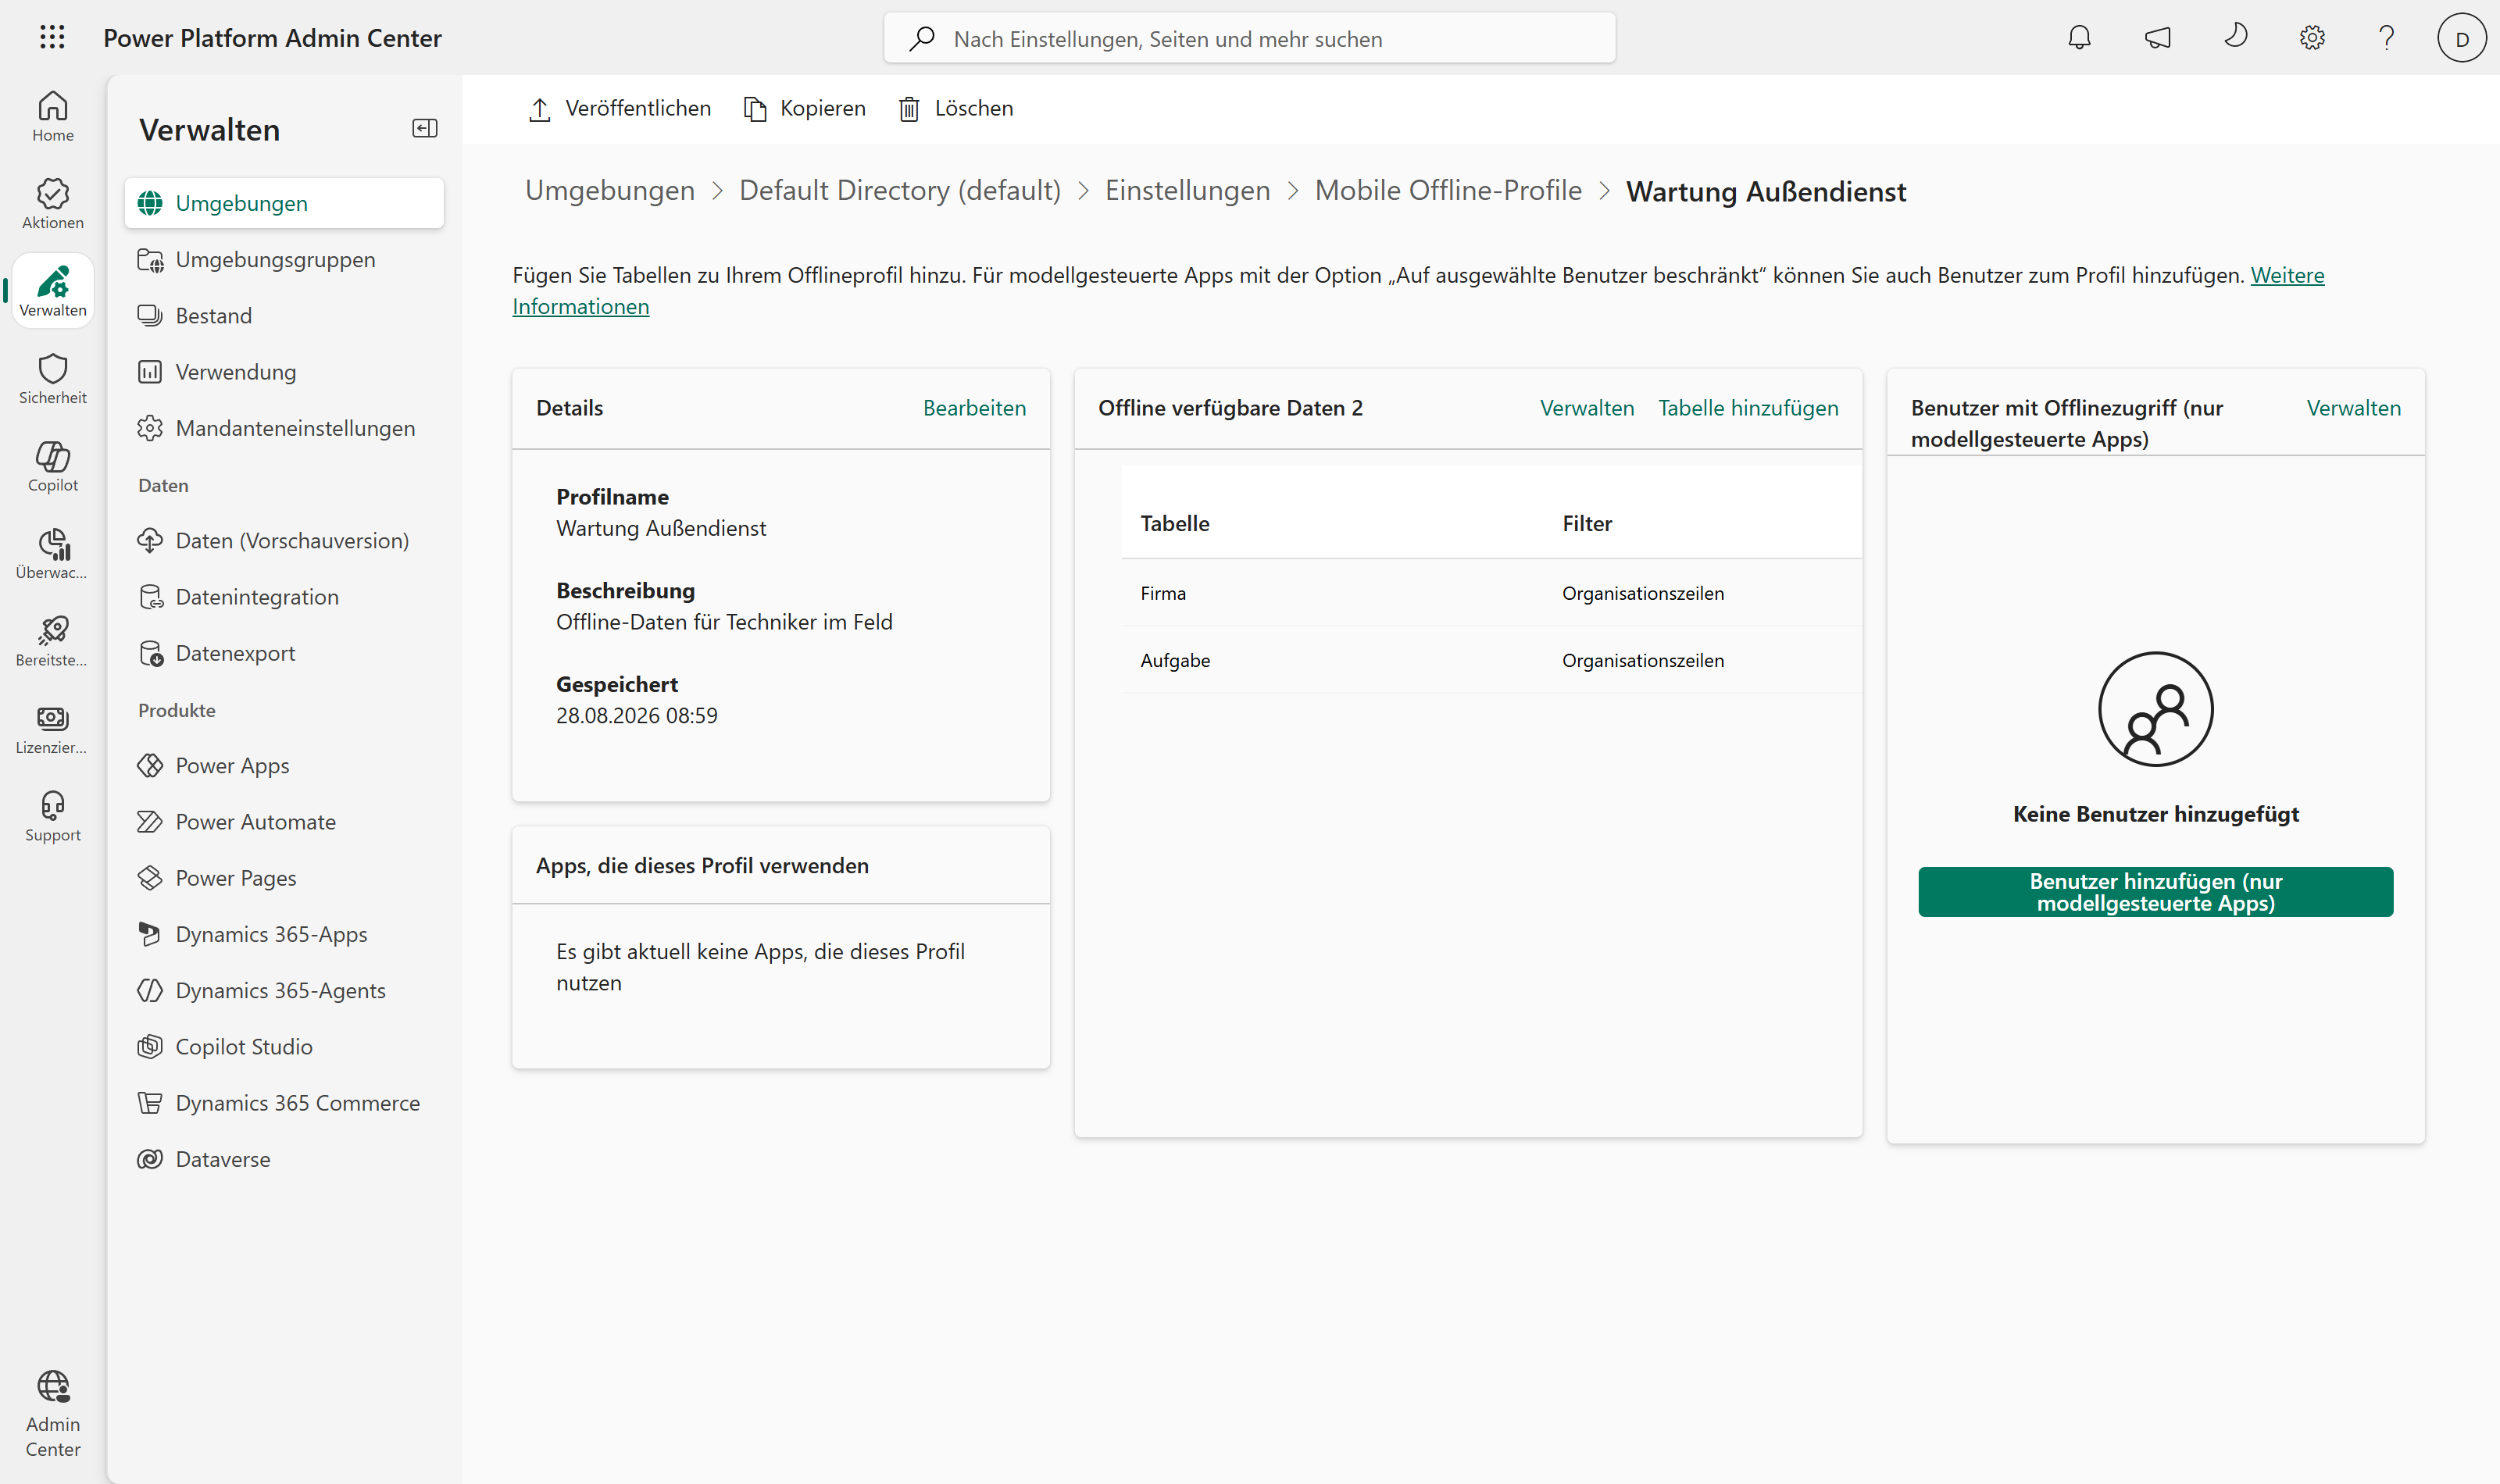2500x1484 pixels.
Task: Click Veröffentlichen in the toolbar
Action: pos(619,108)
